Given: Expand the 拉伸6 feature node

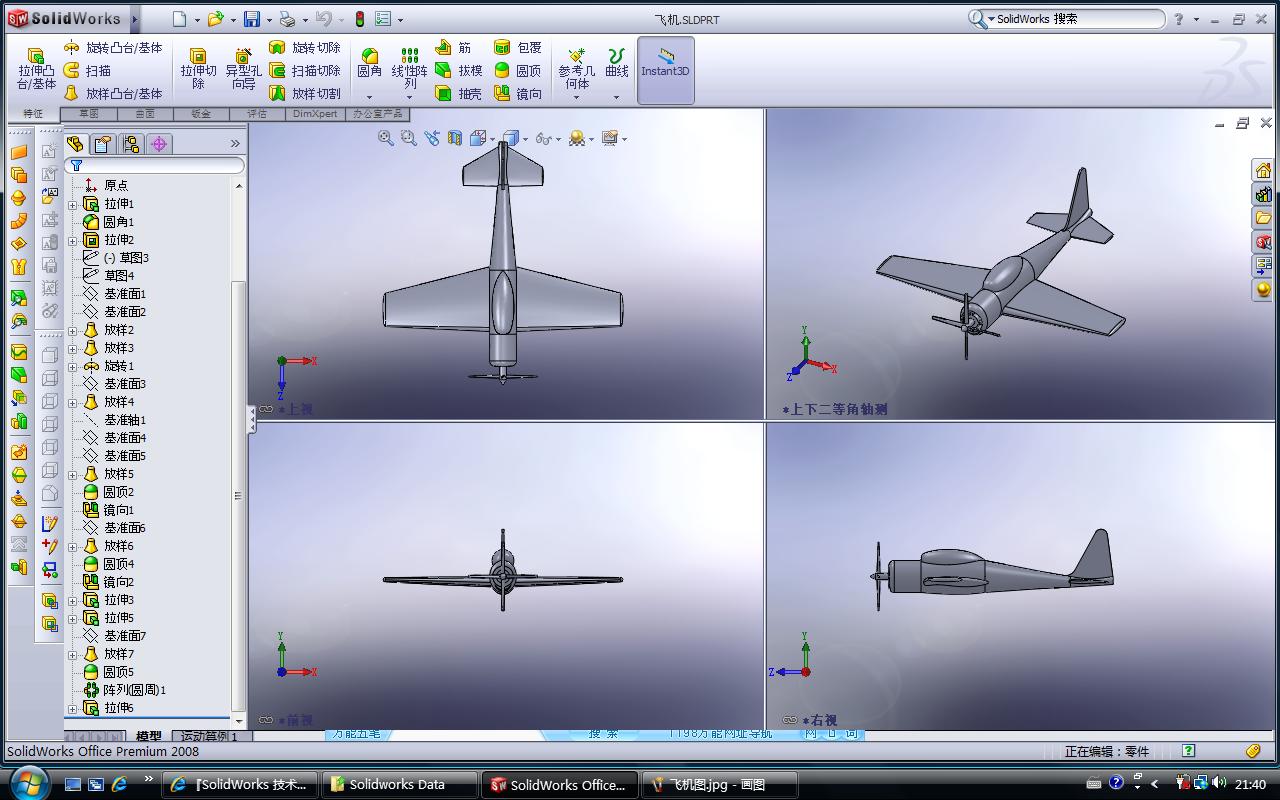Looking at the screenshot, I should point(72,708).
